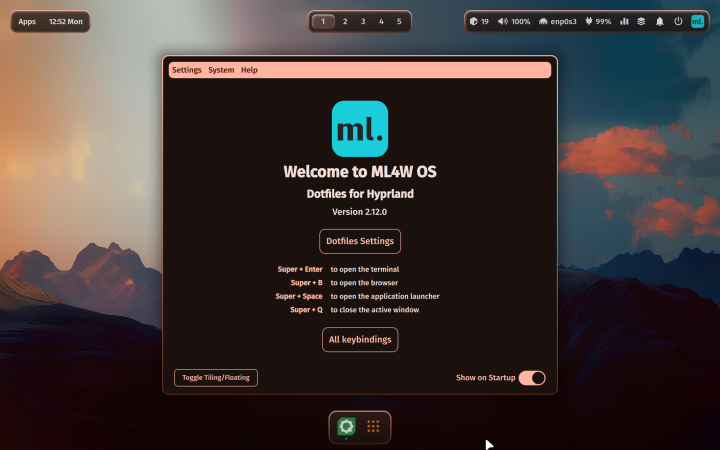This screenshot has height=450, width=720.
Task: Switch to workspace 5
Action: (x=399, y=22)
